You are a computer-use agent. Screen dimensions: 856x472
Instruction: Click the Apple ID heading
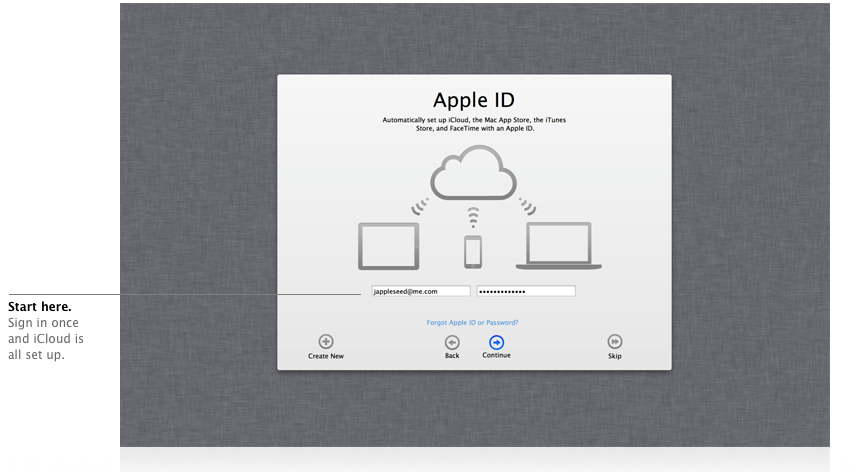tap(474, 100)
